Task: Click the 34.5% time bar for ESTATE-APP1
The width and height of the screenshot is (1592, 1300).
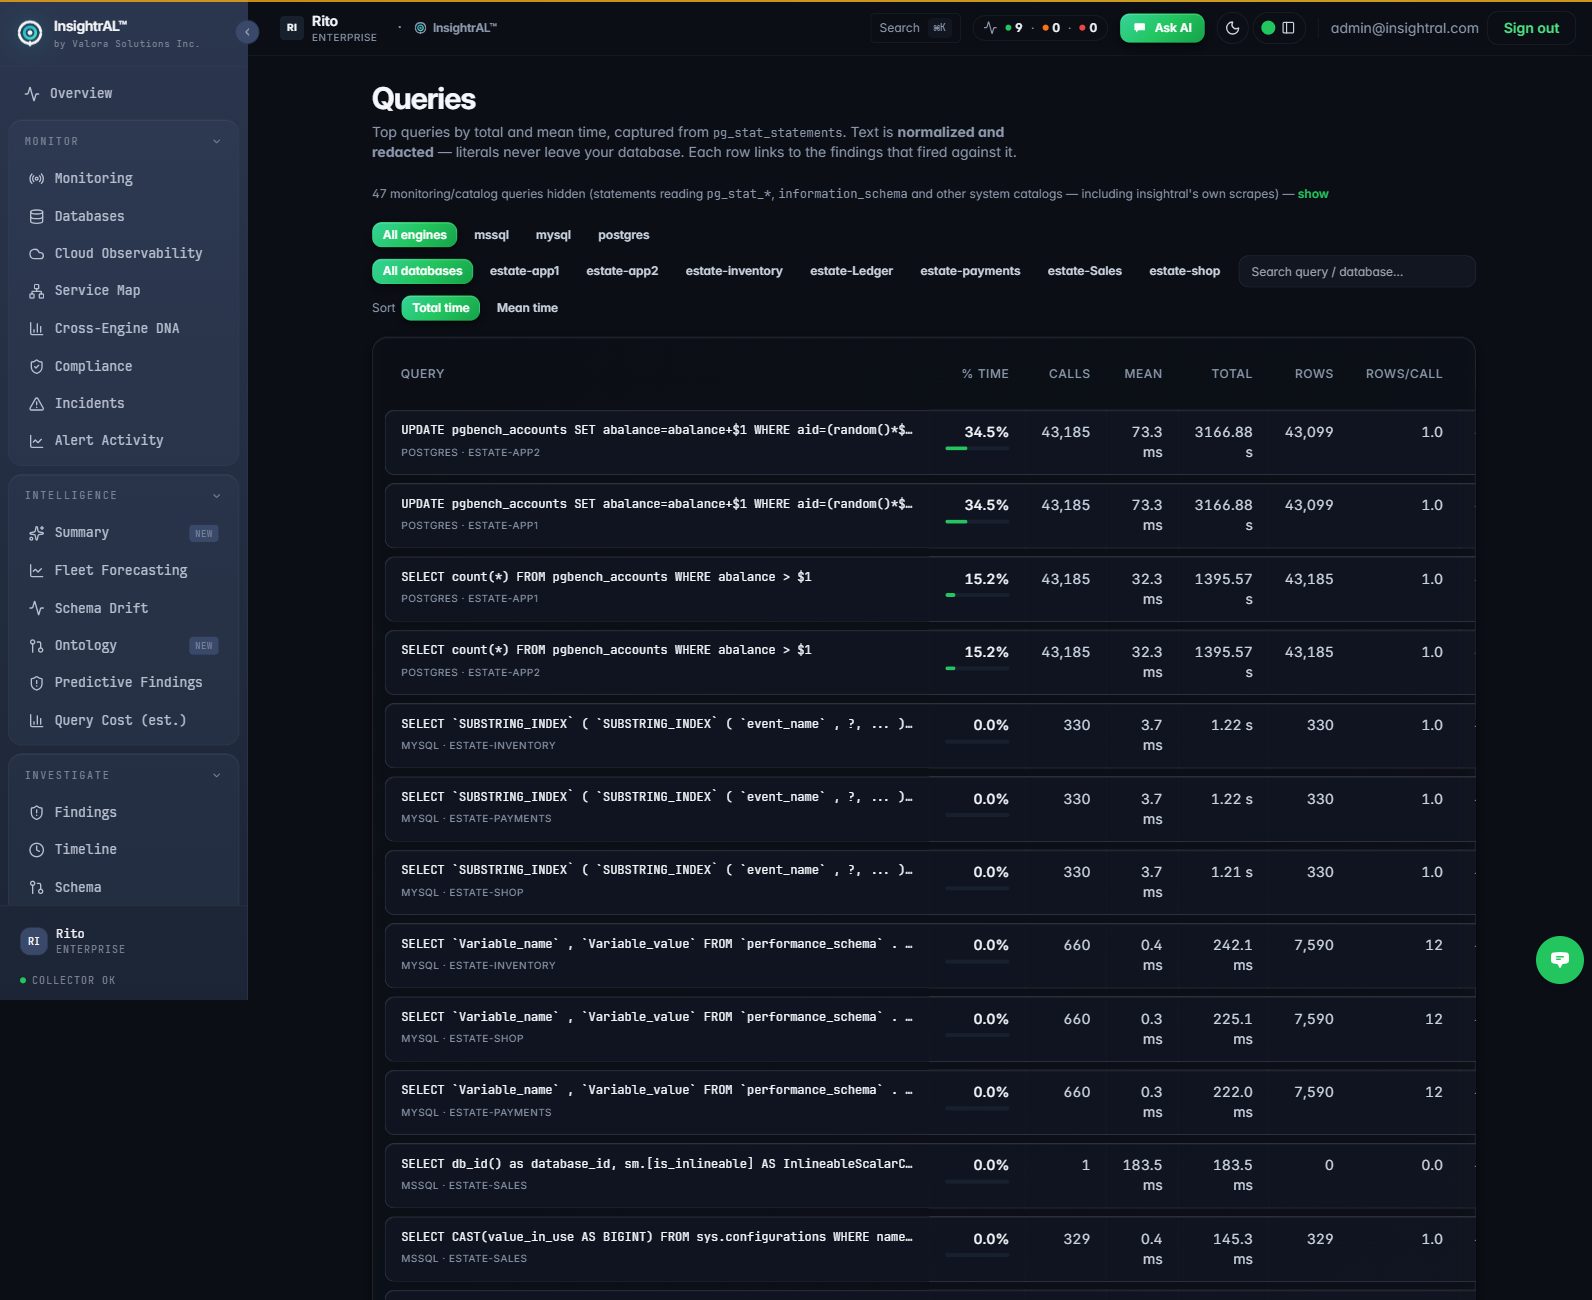Action: [977, 522]
